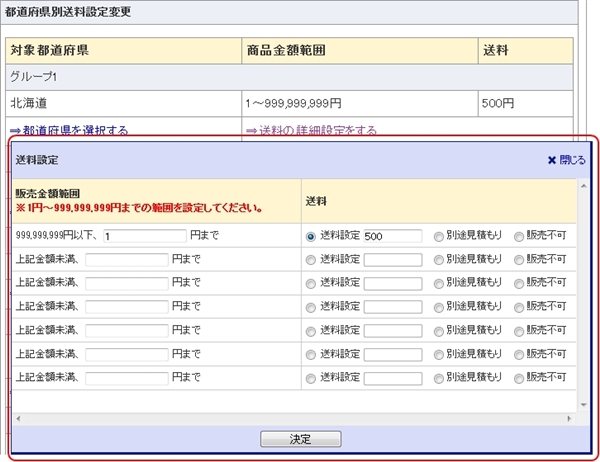Select 別途見積もり radio in the fifth row

click(x=439, y=330)
